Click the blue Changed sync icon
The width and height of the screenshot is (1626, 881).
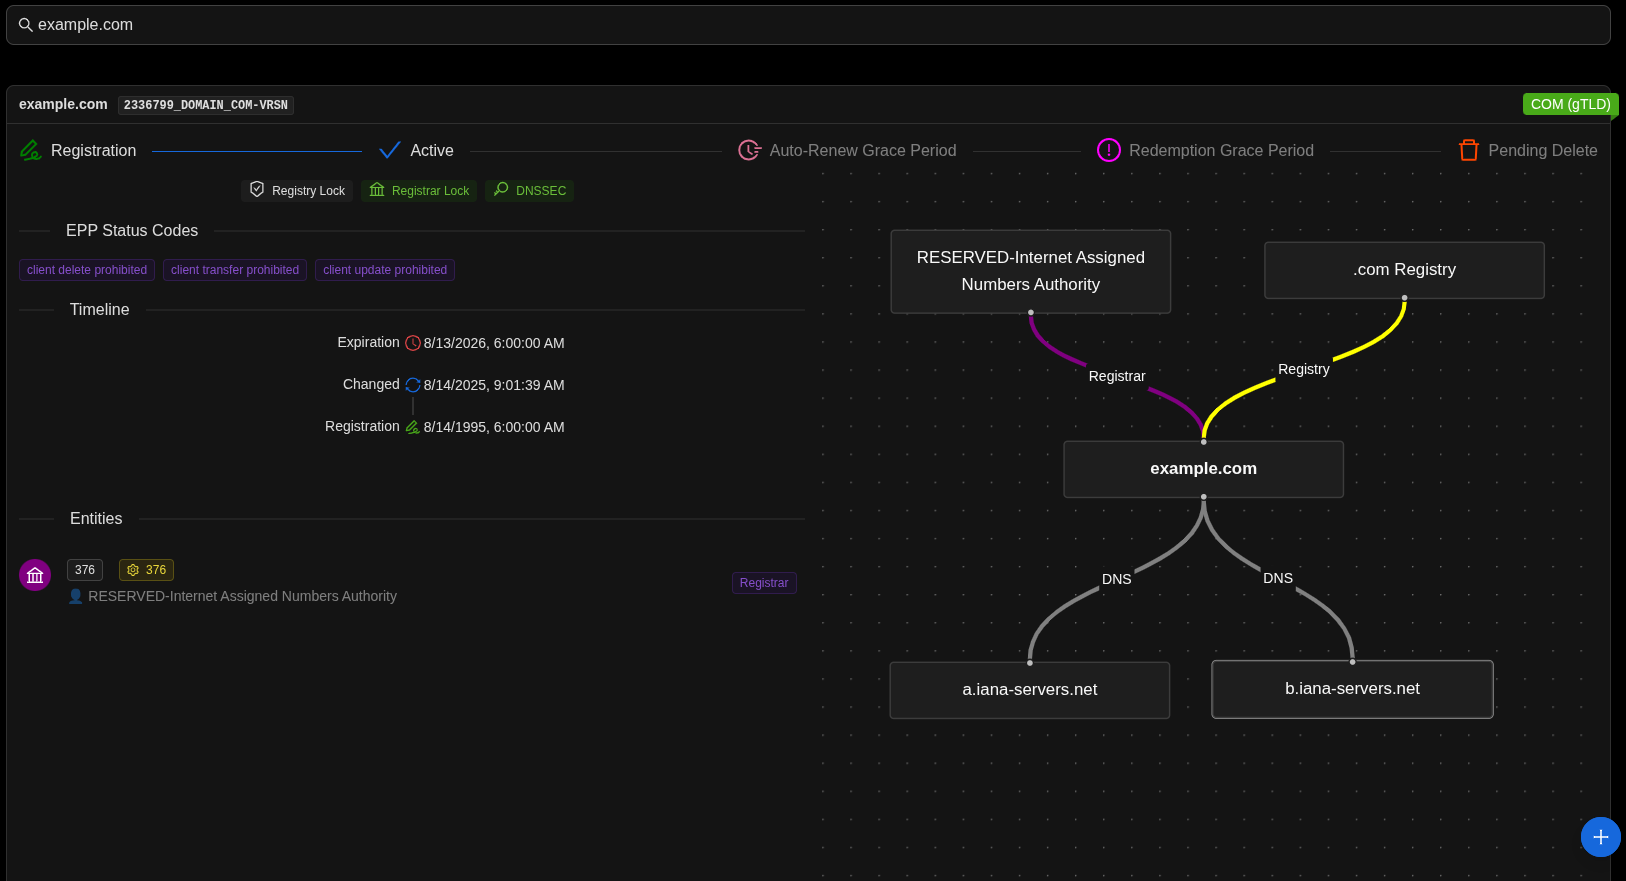pos(413,385)
